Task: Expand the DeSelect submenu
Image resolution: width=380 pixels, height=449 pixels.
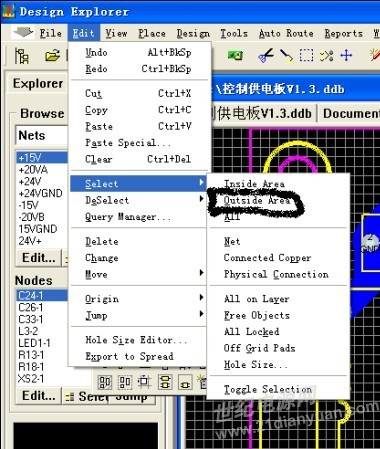Action: click(x=138, y=200)
